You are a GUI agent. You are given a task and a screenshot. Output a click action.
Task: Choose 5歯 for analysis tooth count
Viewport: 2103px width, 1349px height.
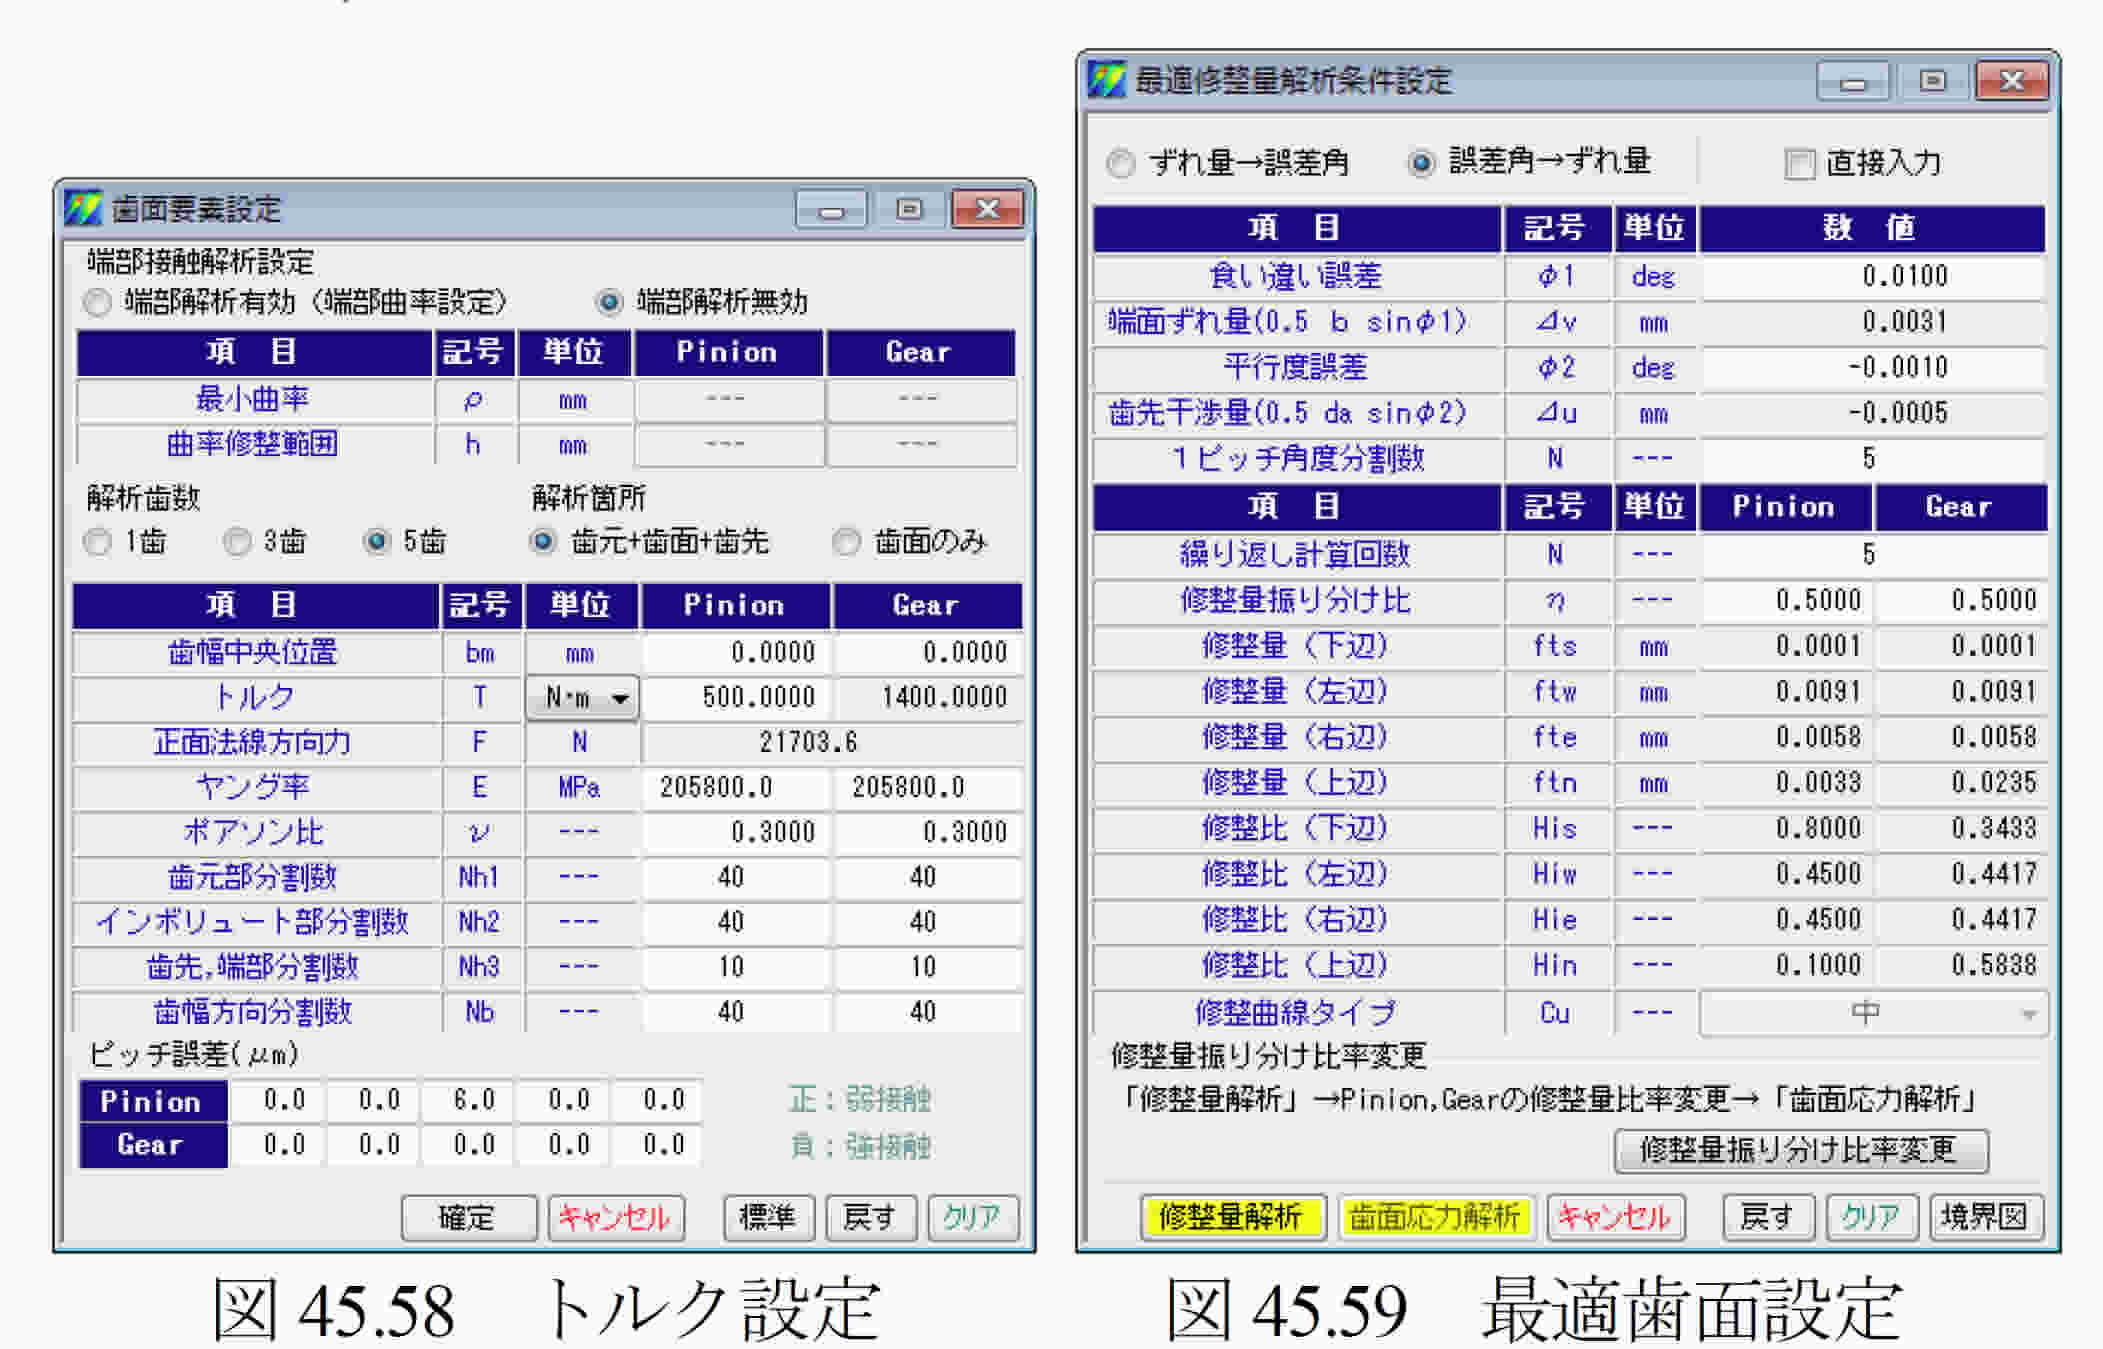point(377,542)
